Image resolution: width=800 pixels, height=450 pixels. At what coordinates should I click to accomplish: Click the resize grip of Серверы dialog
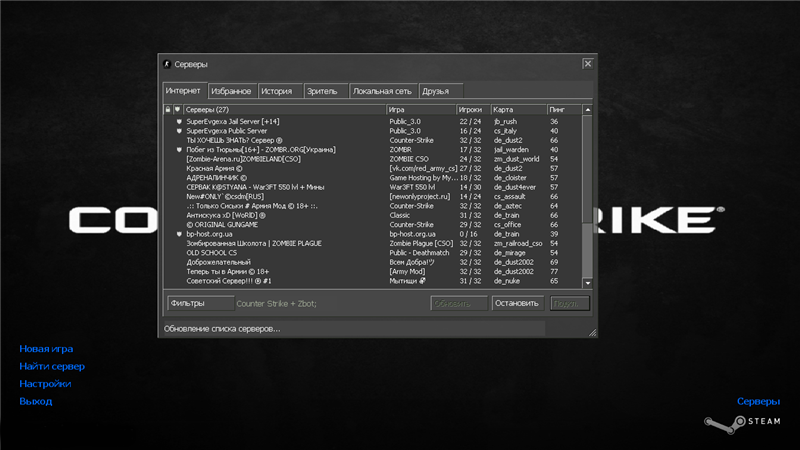(592, 333)
